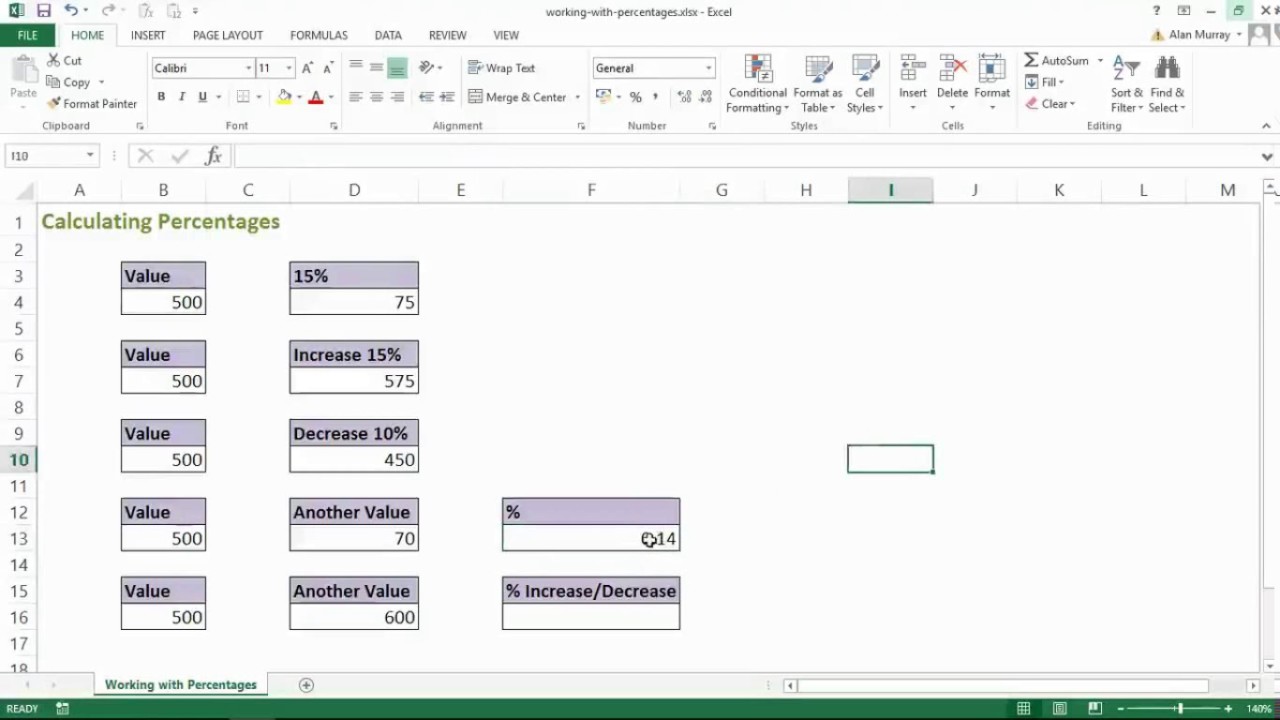This screenshot has width=1280, height=720.
Task: Click the zoom out minus button
Action: point(1121,709)
